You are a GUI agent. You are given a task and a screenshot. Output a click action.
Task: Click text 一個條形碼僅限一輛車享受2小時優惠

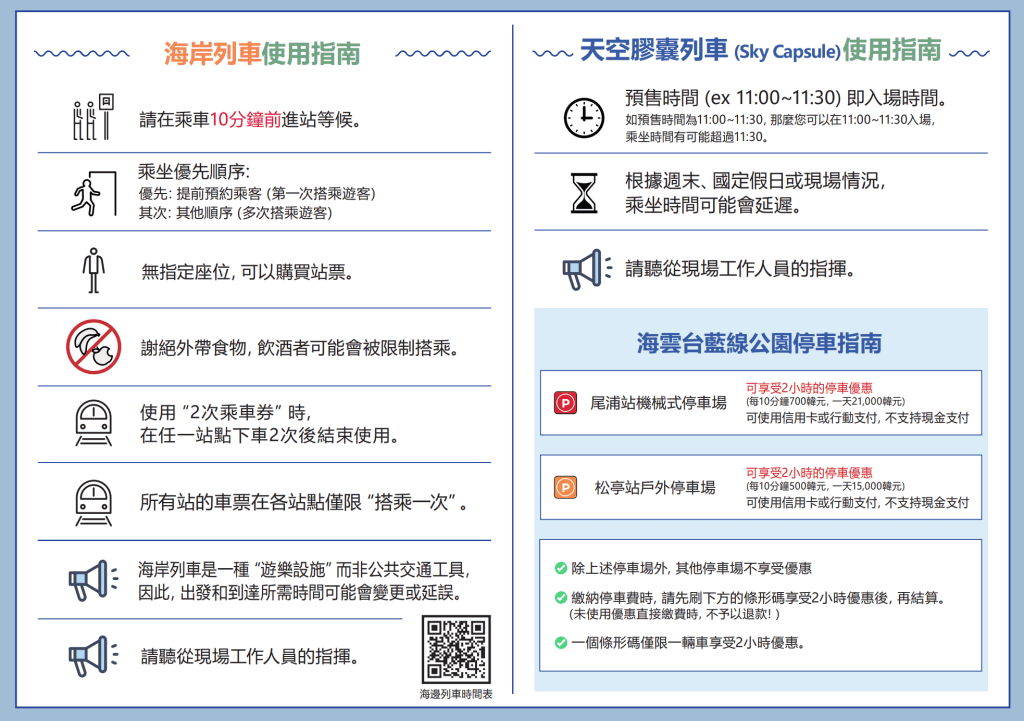(x=688, y=643)
